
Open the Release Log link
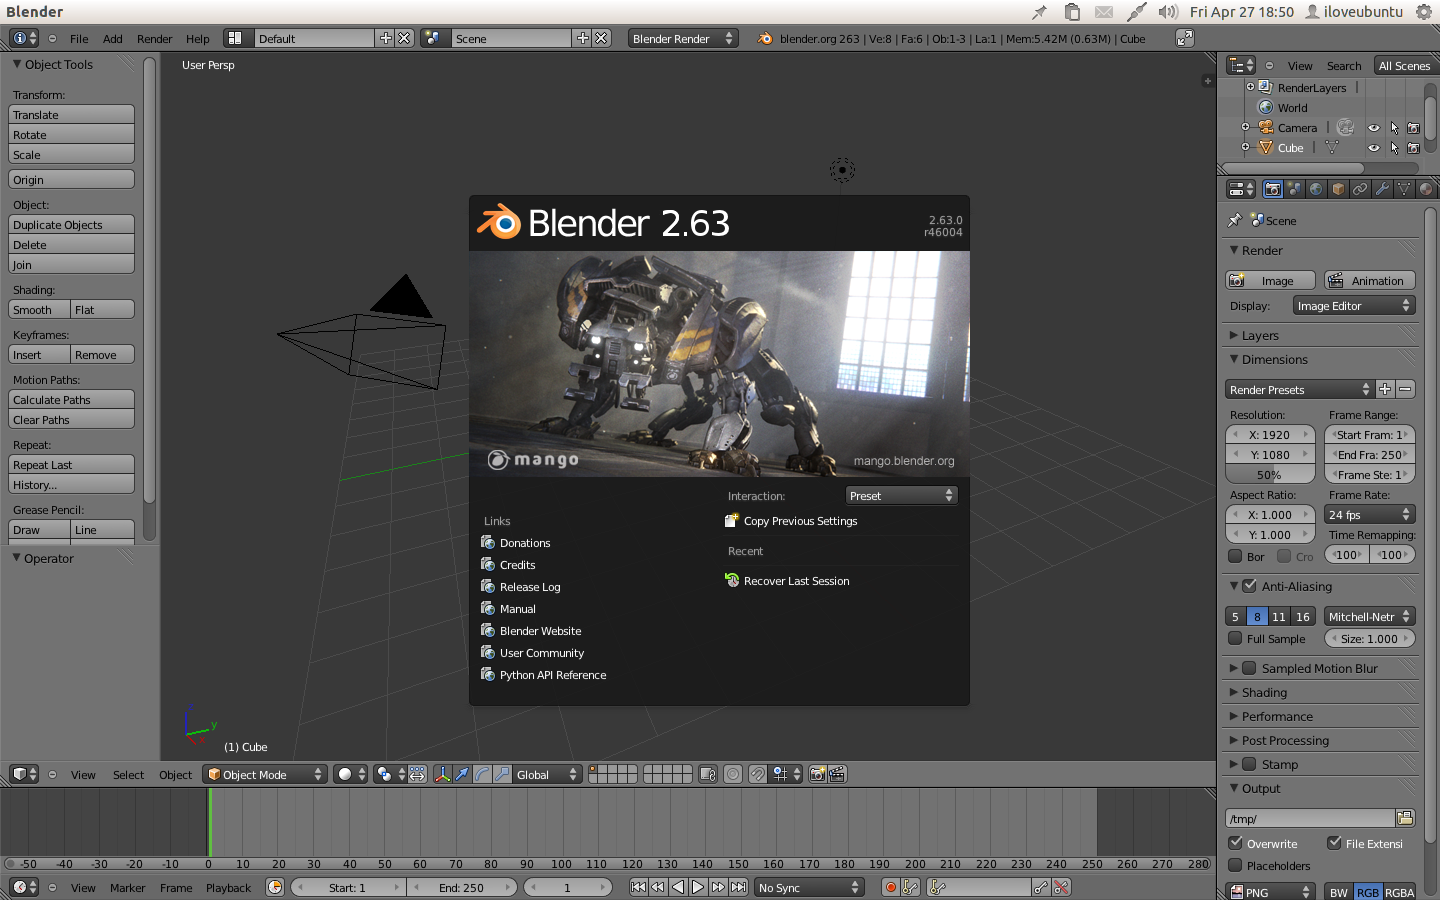click(x=530, y=587)
